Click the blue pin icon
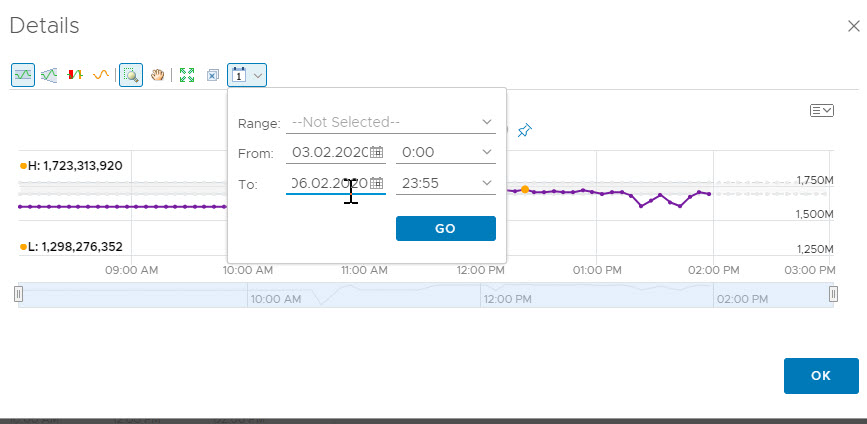 coord(525,130)
